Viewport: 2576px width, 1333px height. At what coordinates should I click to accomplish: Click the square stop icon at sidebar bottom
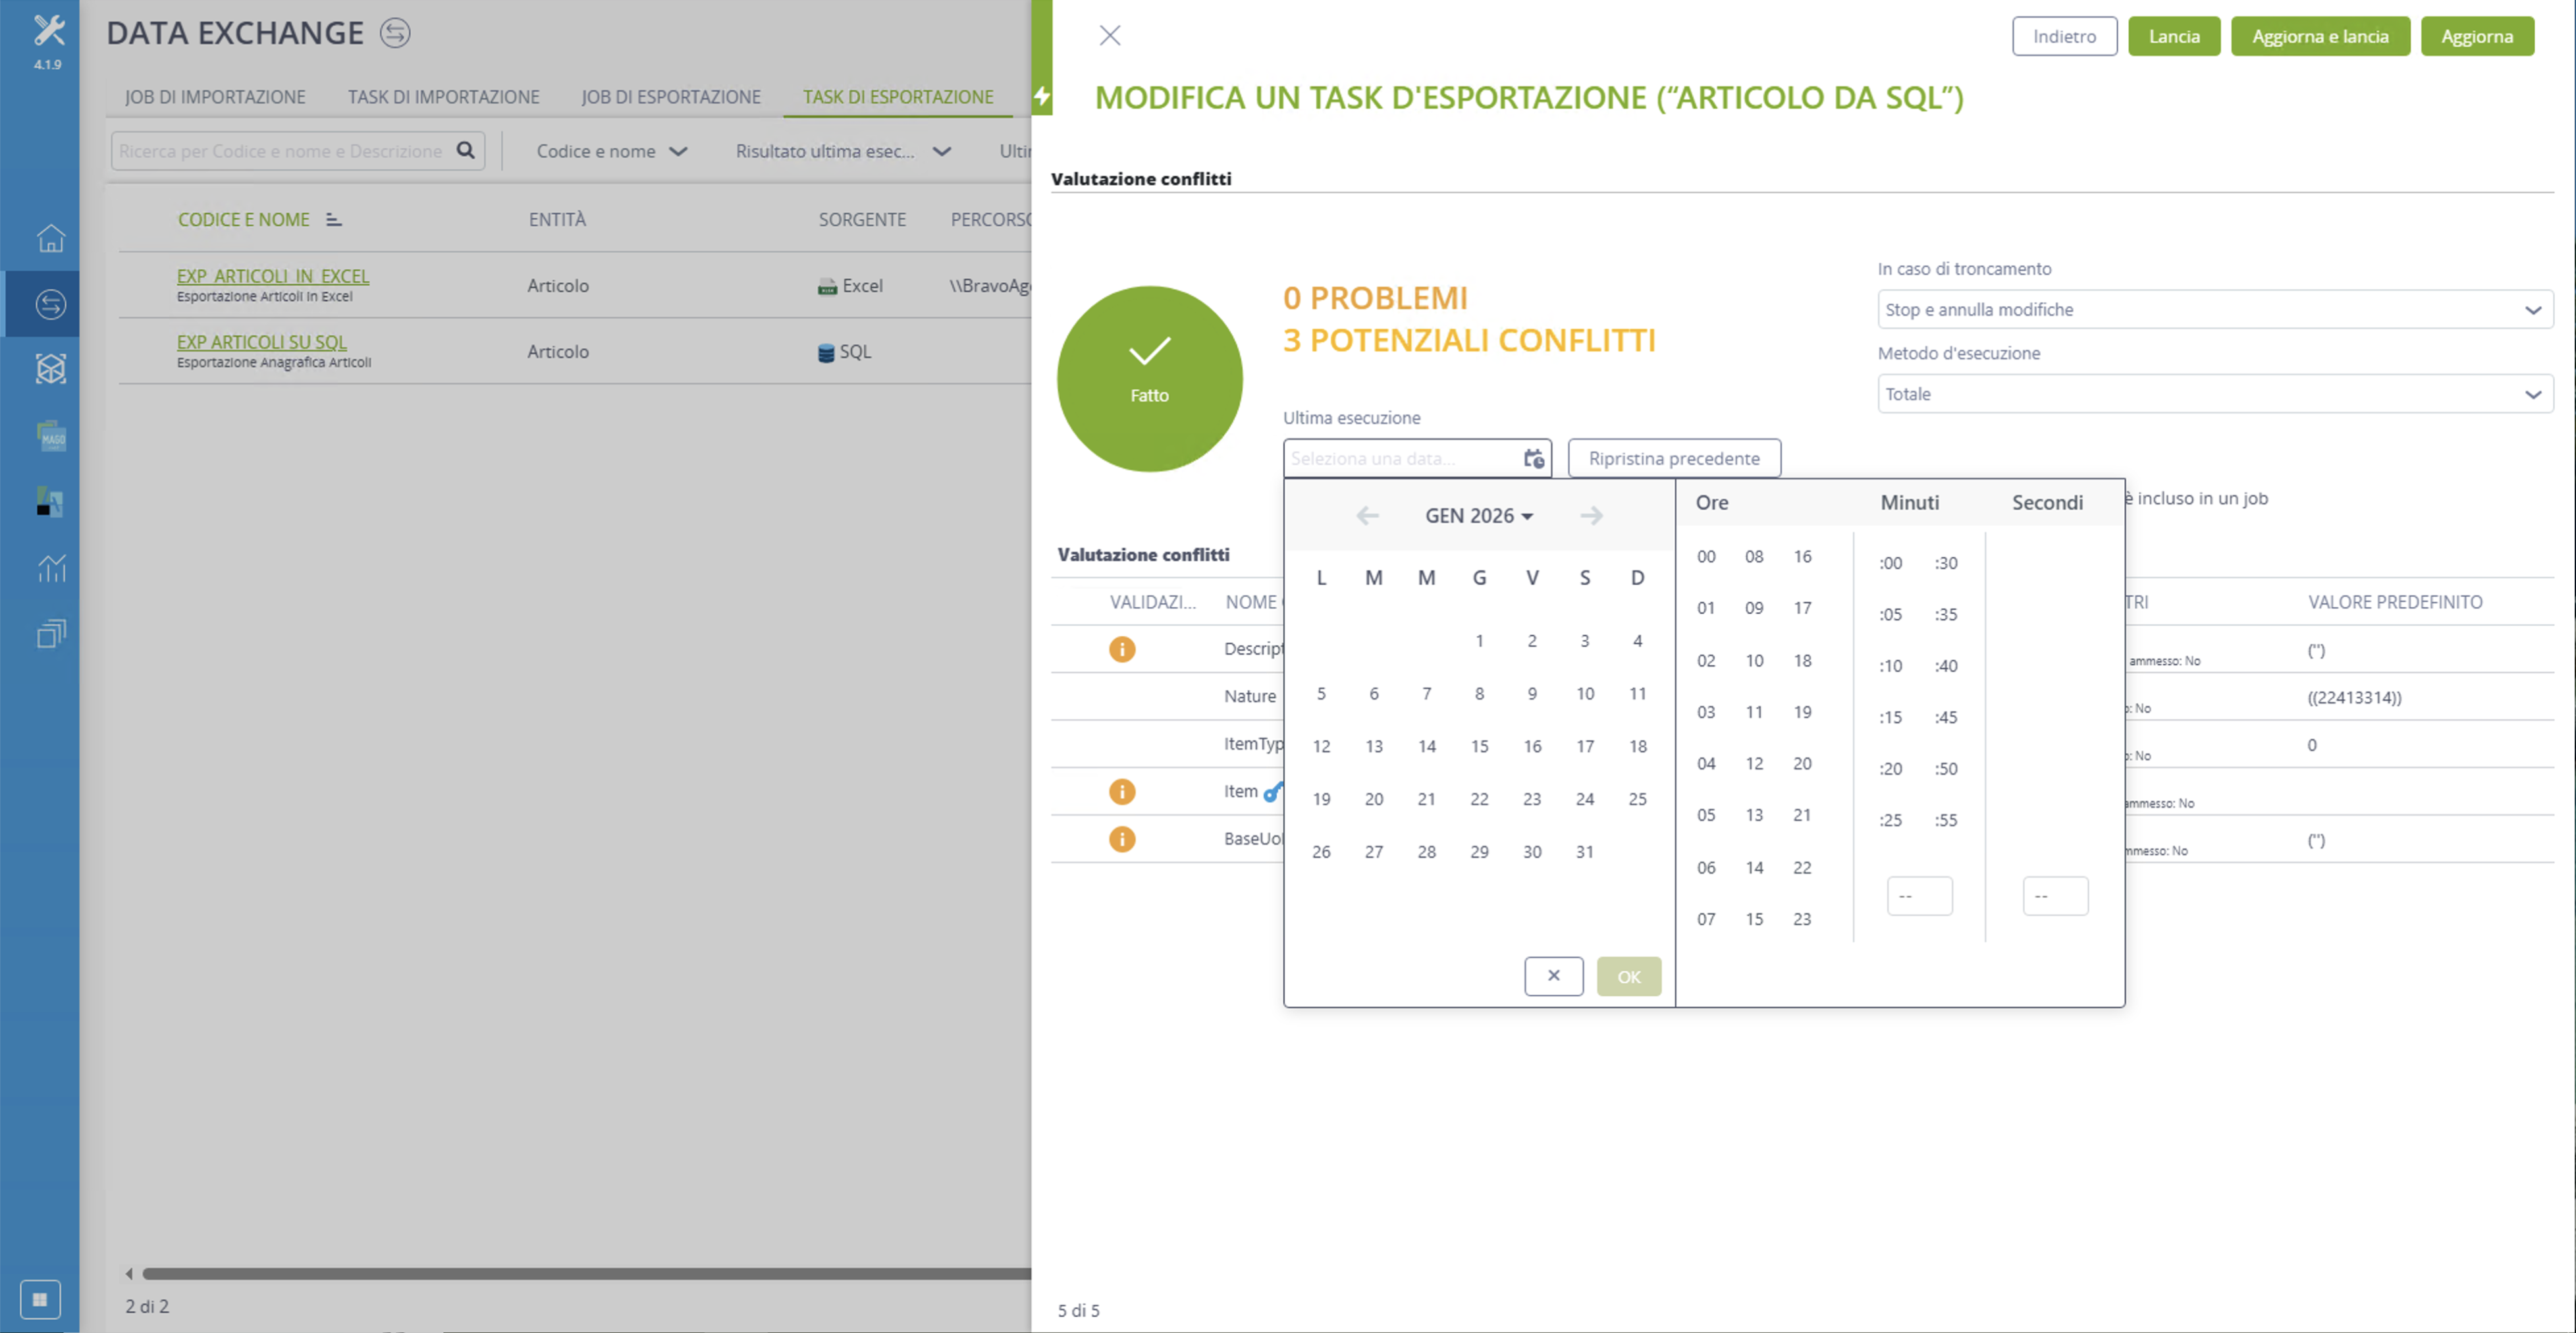(40, 1299)
